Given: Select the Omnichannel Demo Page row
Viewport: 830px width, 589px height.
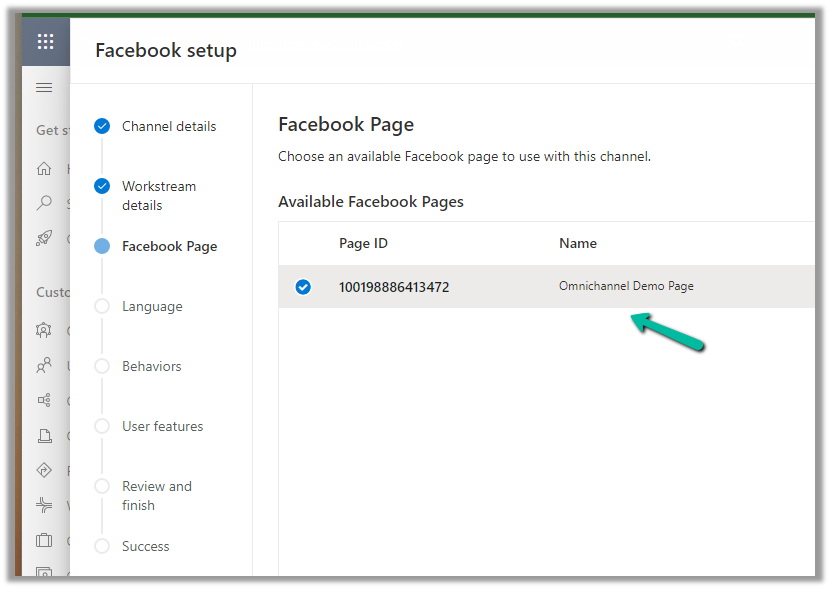Looking at the screenshot, I should point(626,287).
